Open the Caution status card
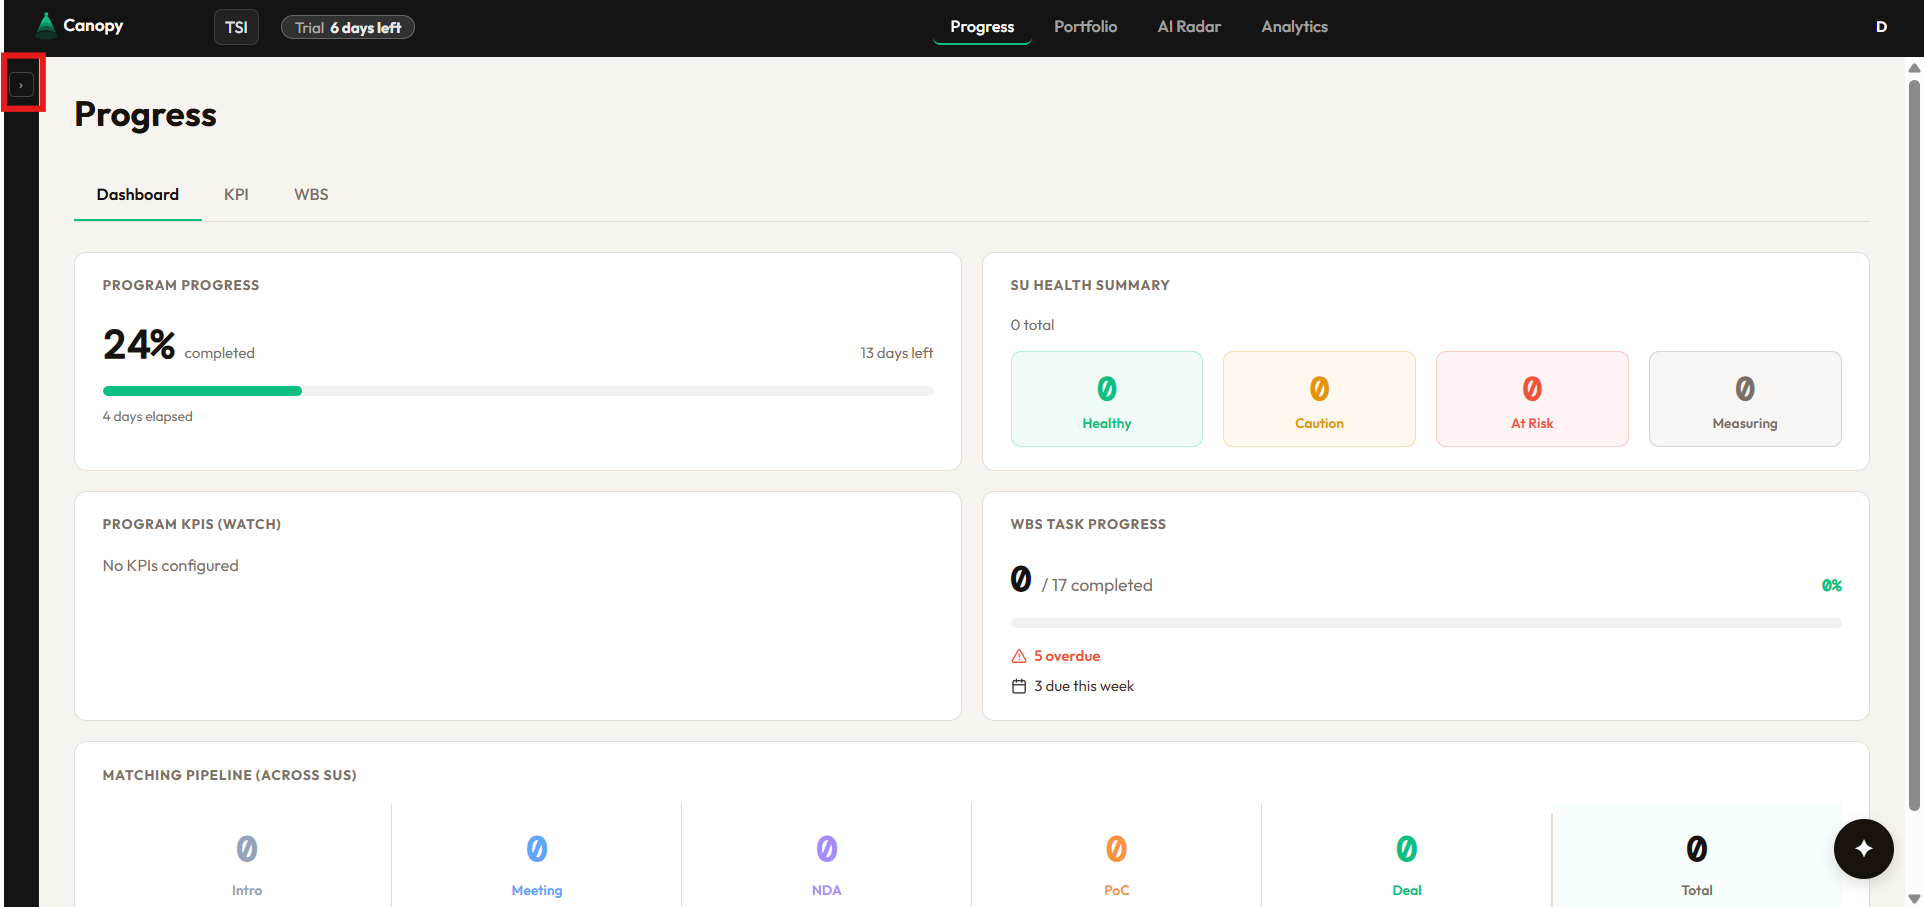Image resolution: width=1924 pixels, height=907 pixels. tap(1319, 399)
